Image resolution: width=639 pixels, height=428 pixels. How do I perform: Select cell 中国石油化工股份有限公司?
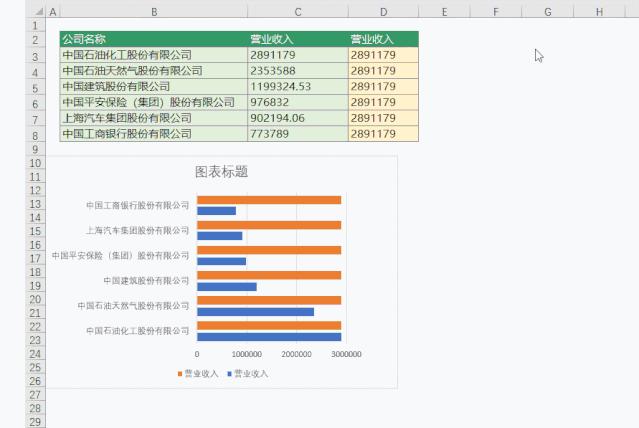click(x=154, y=55)
